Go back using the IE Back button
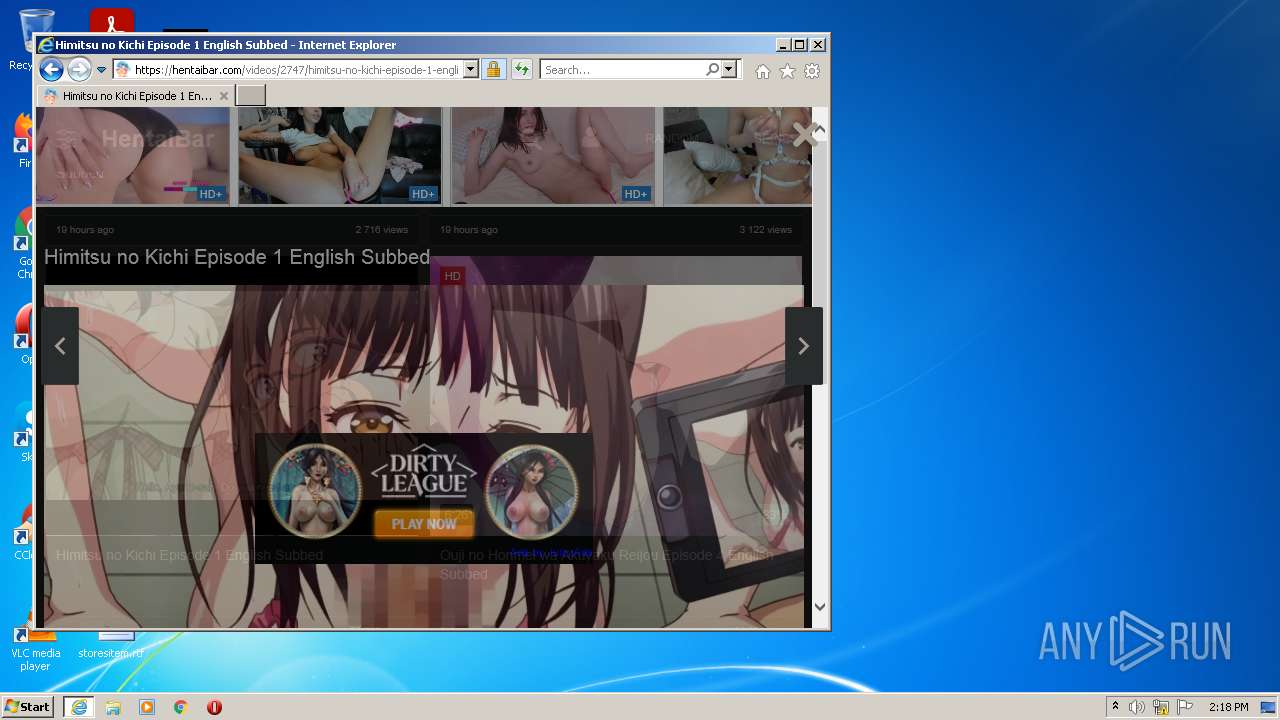 [x=51, y=69]
